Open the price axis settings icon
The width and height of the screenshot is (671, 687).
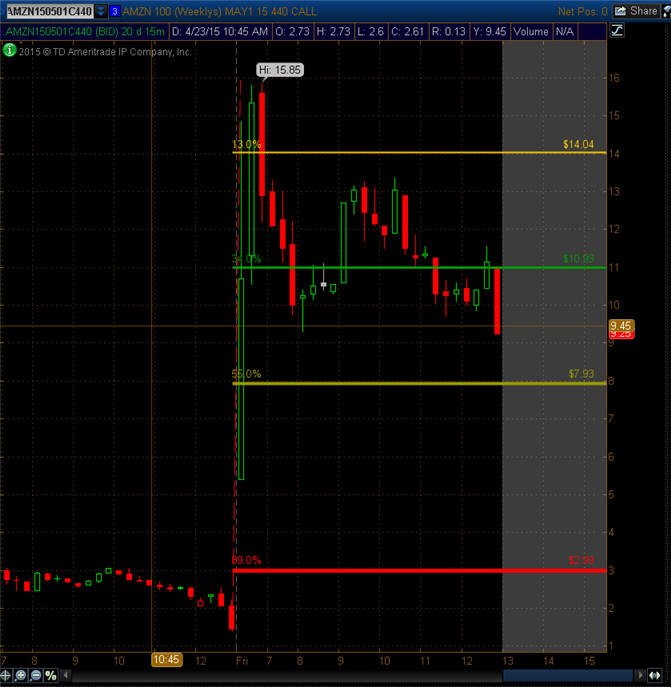617,31
